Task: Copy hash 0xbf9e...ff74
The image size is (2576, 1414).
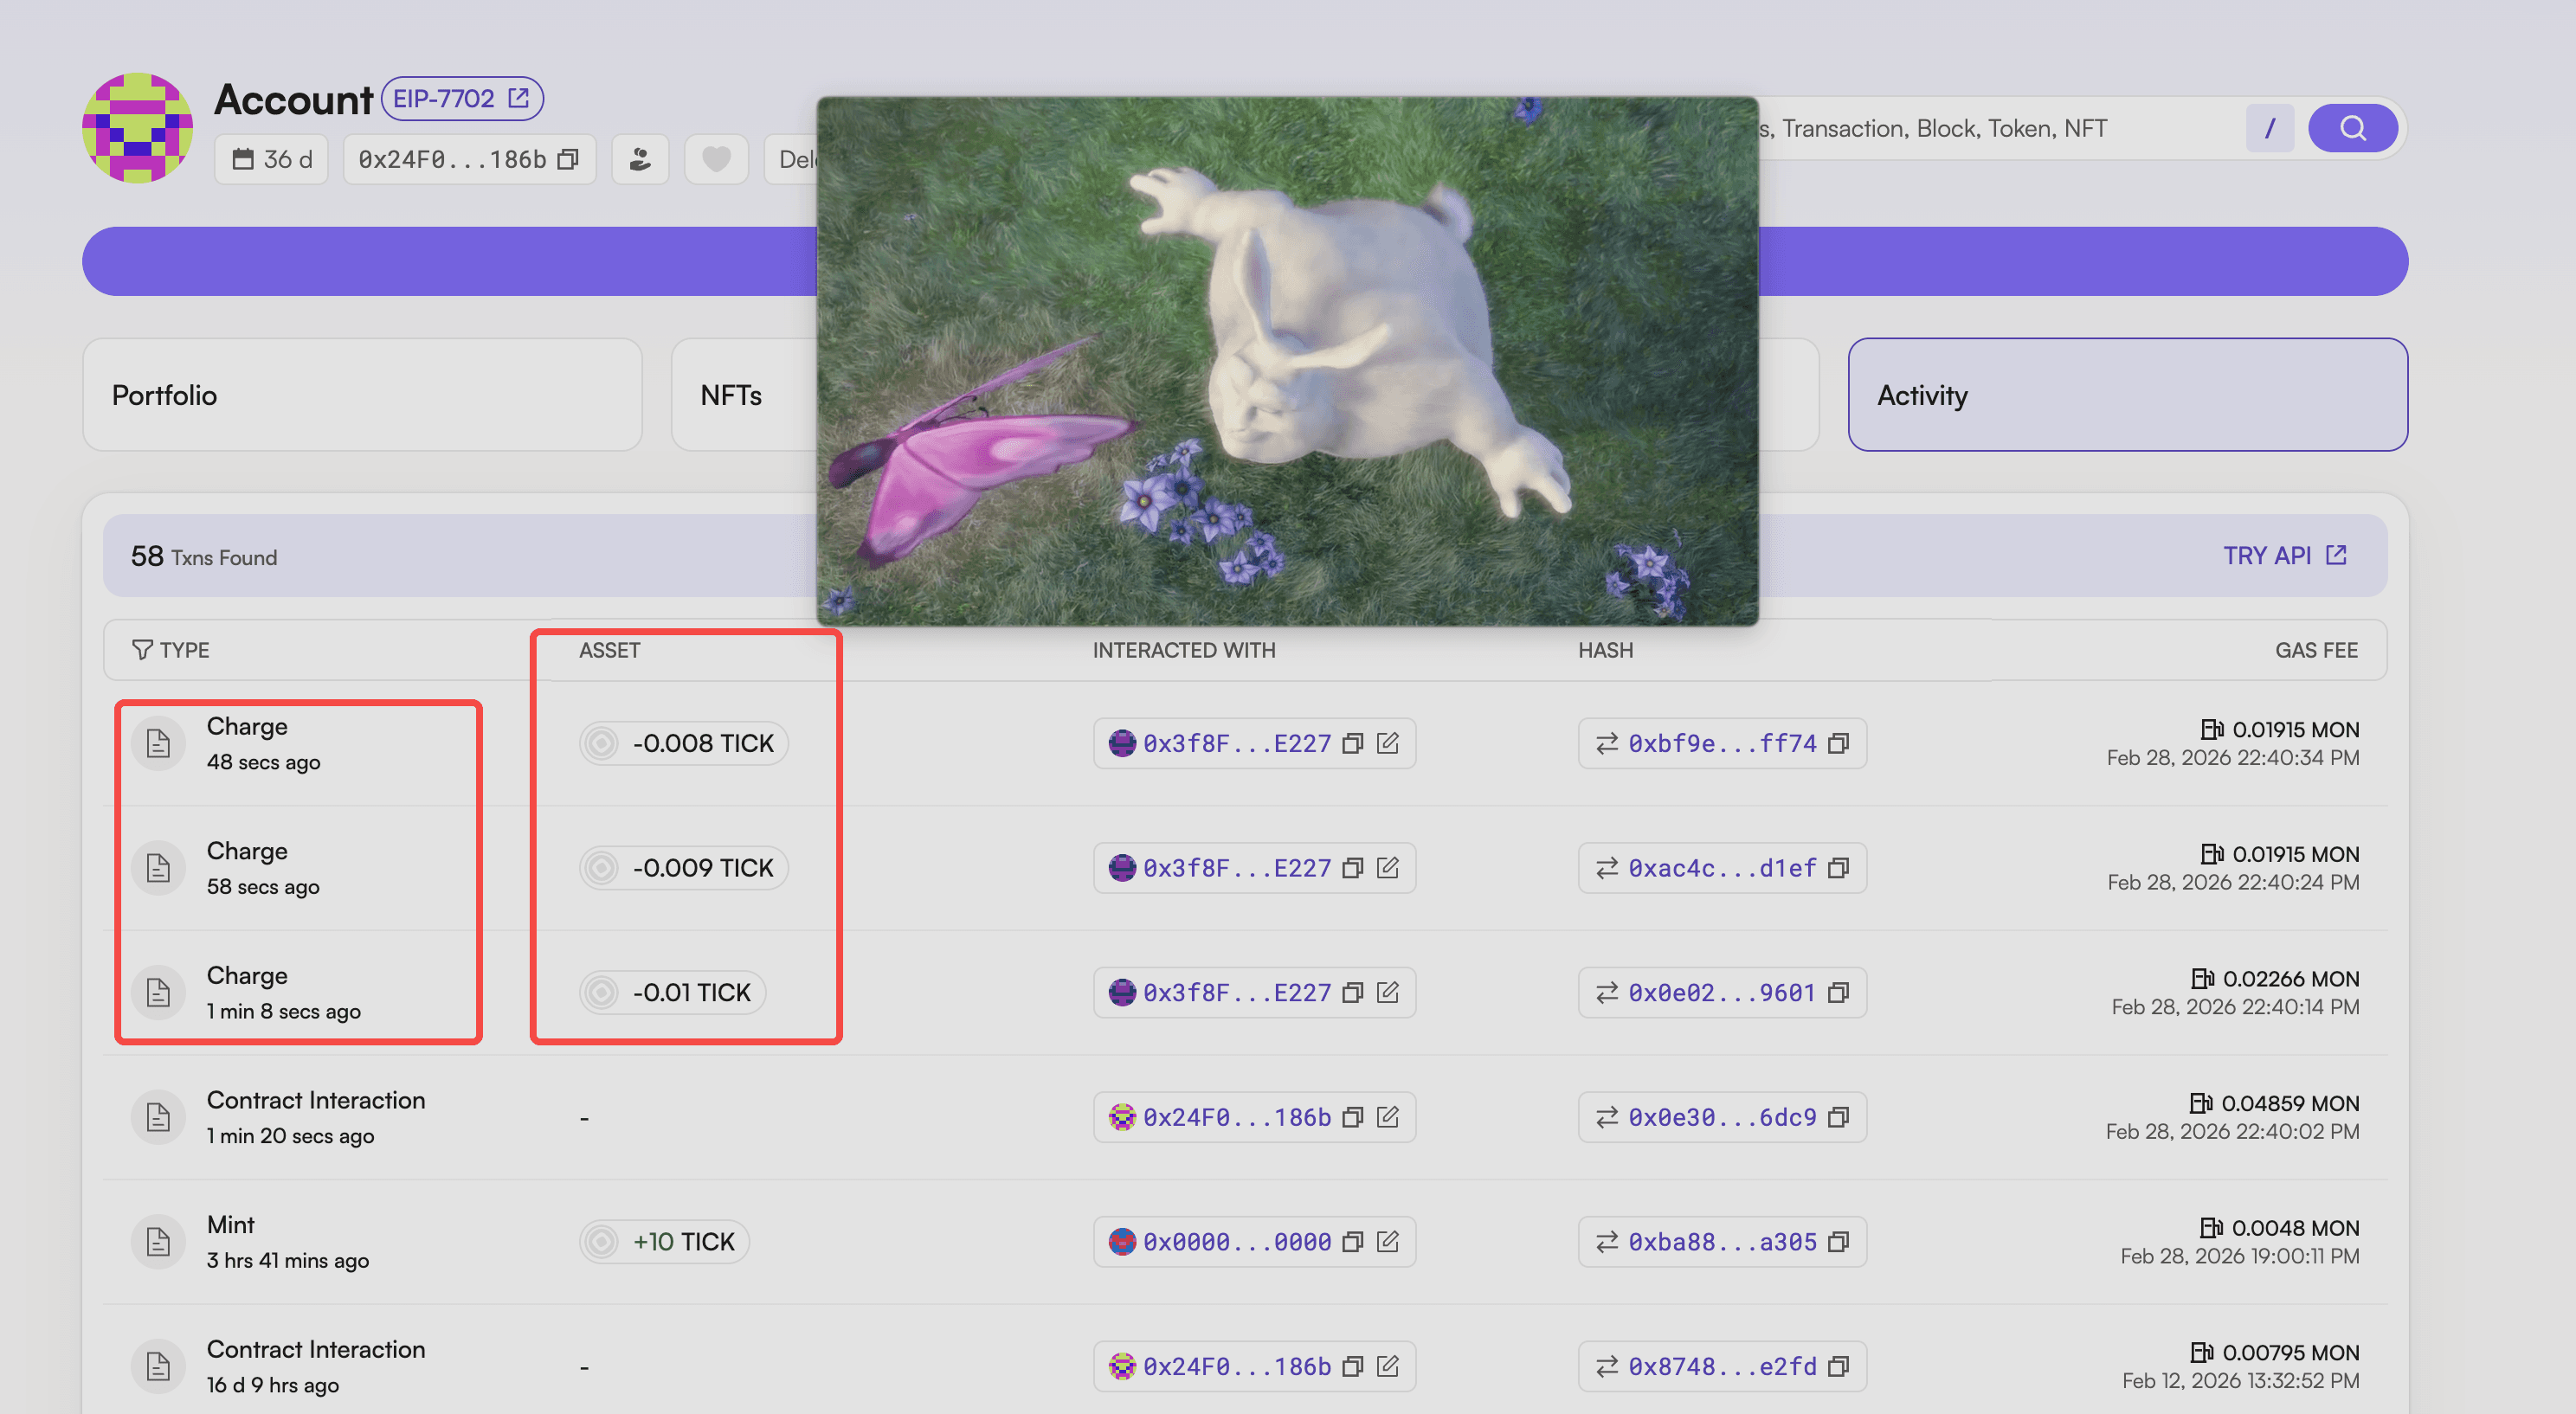Action: tap(1838, 743)
